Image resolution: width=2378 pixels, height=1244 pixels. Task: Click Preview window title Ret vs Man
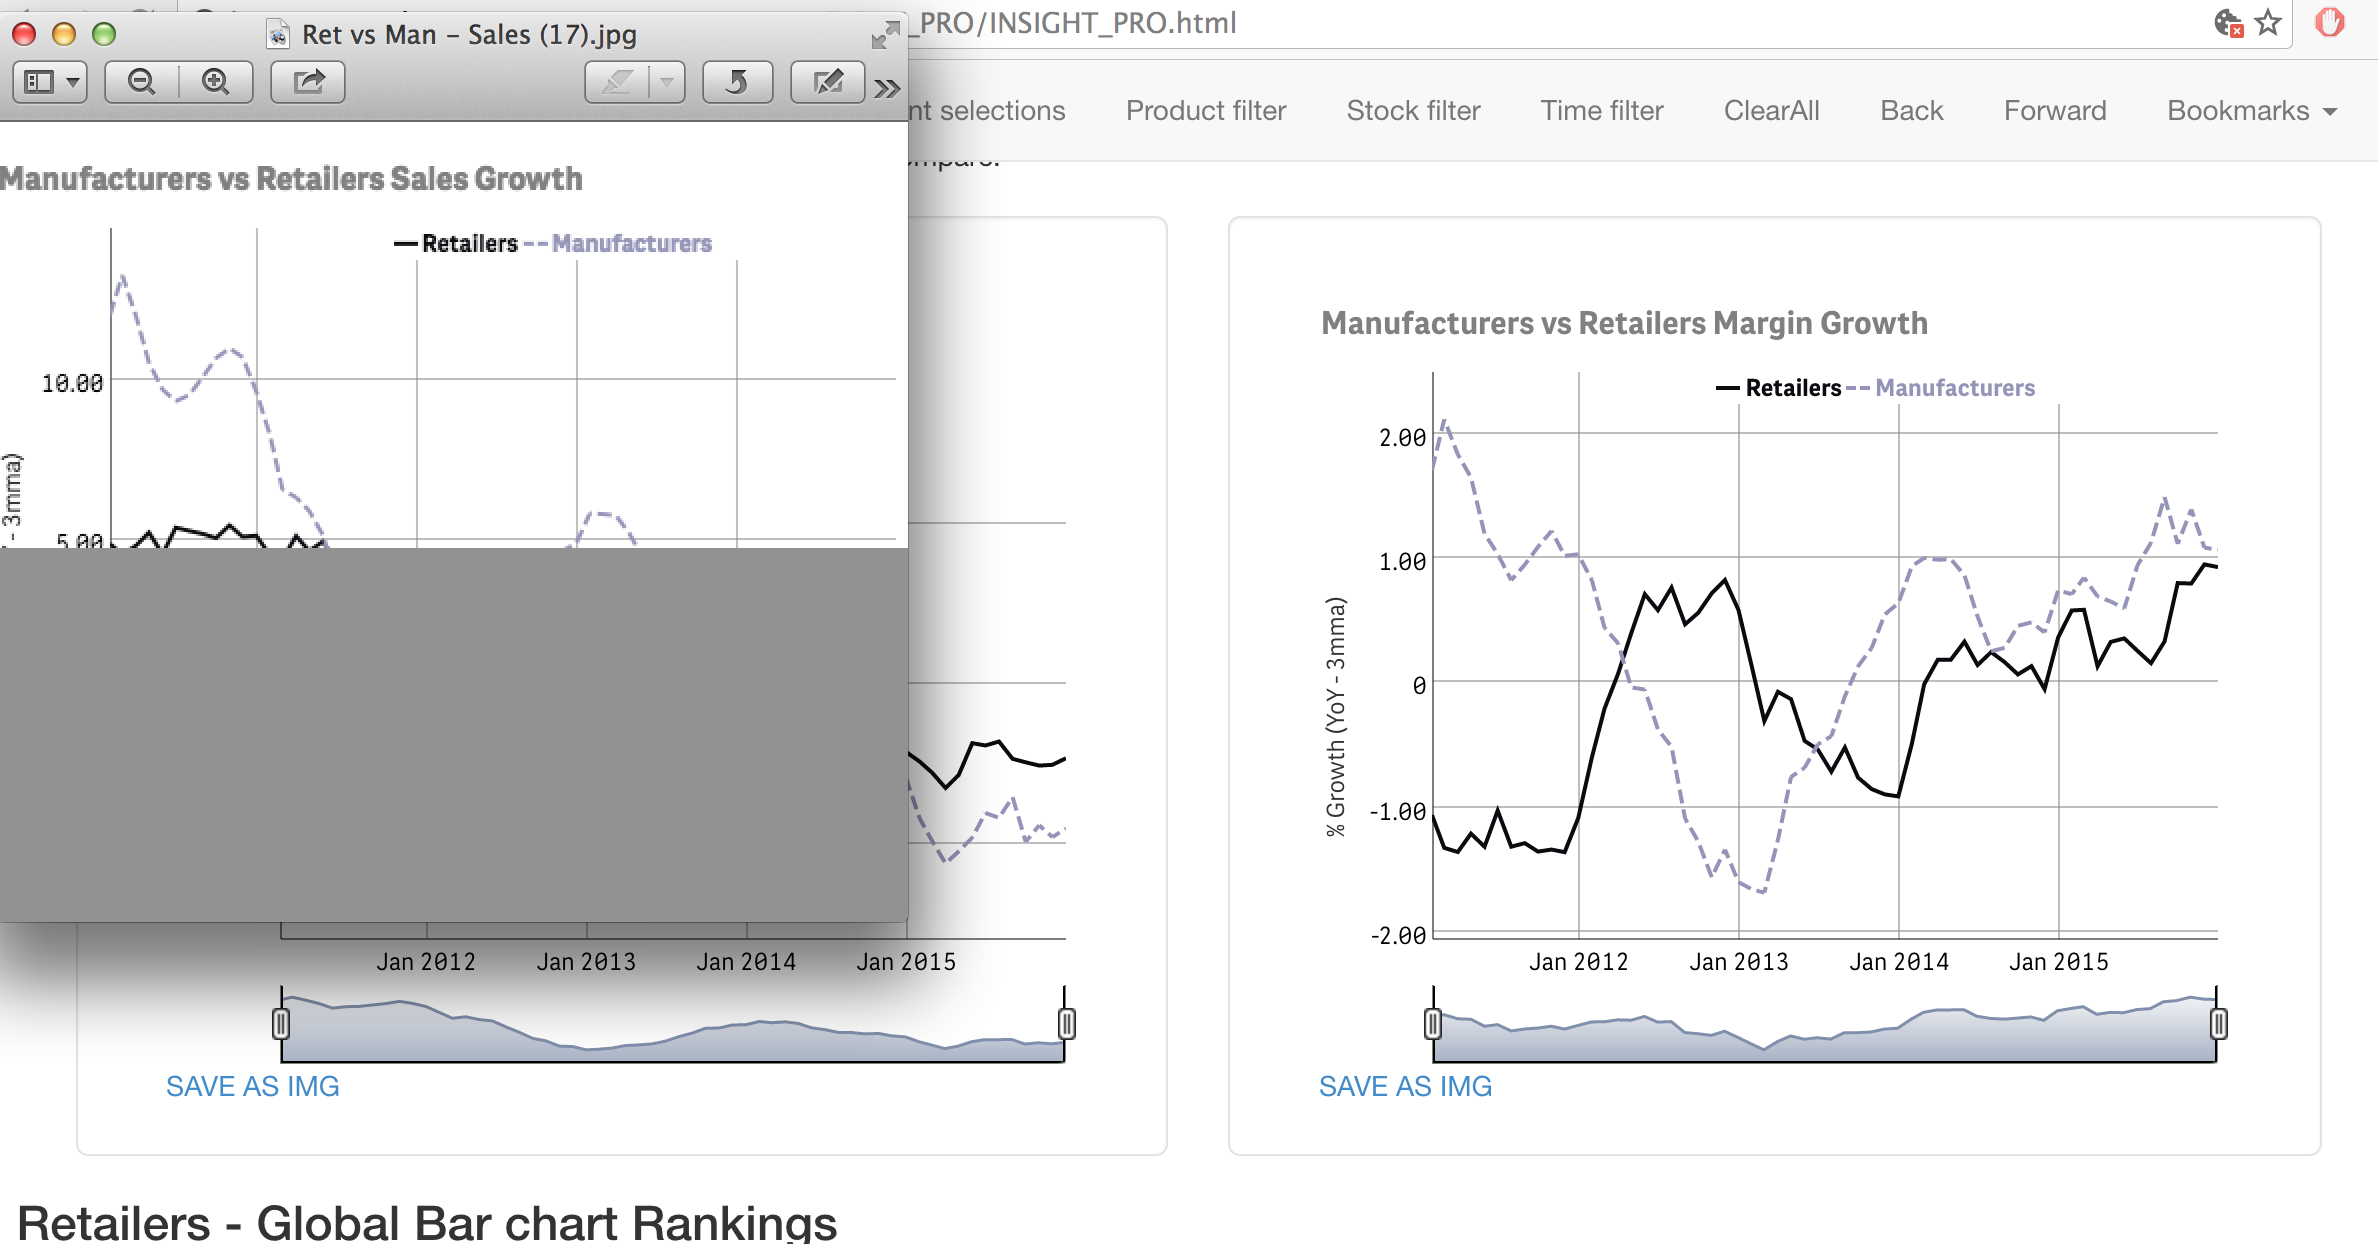(469, 35)
